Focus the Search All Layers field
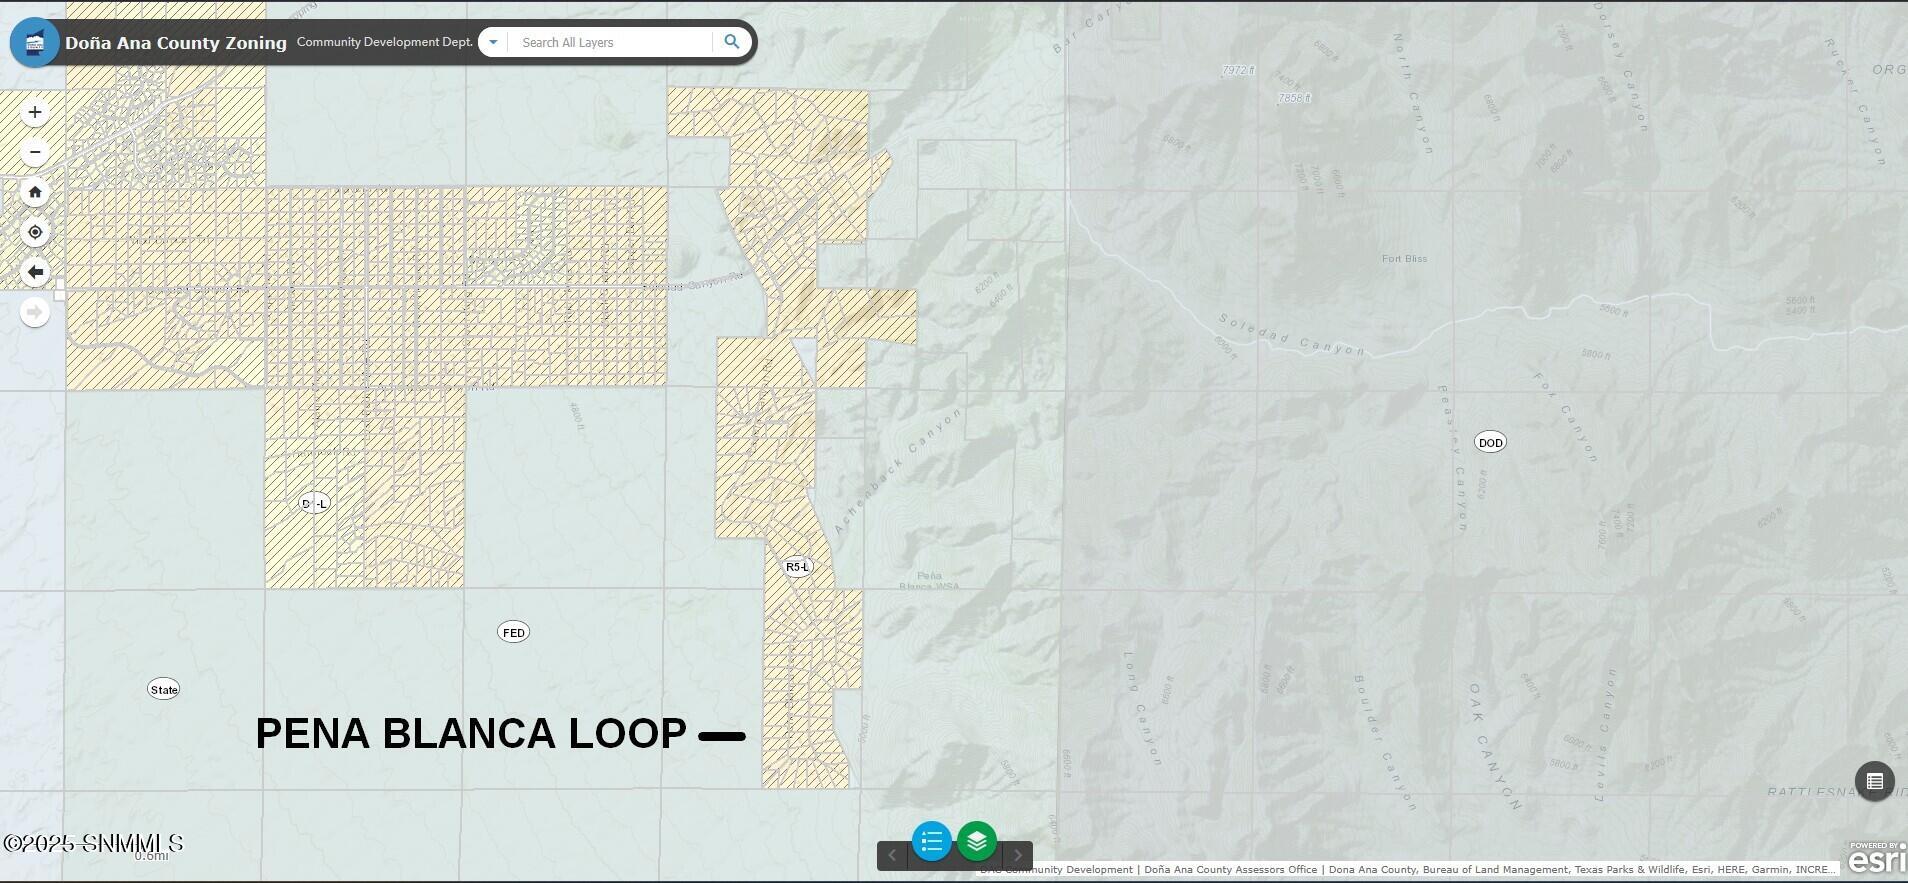 point(611,42)
